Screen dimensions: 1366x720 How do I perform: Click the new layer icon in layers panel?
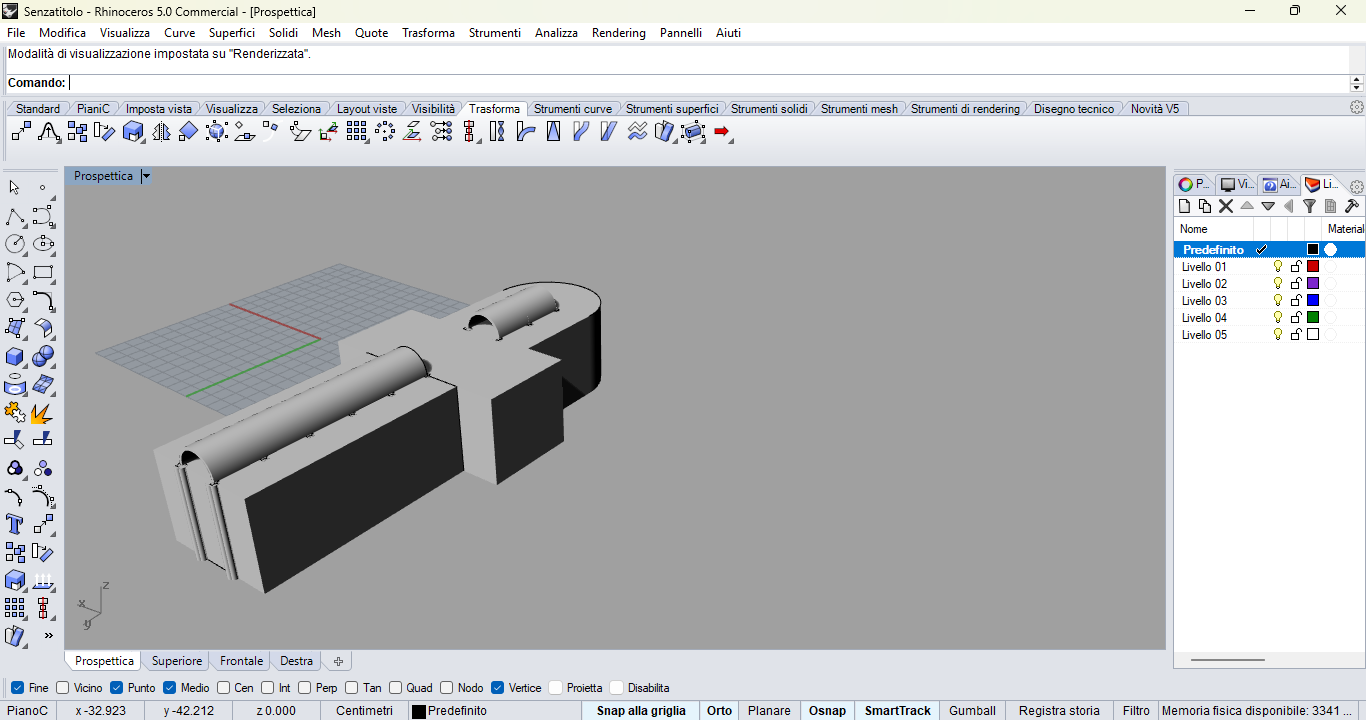coord(1185,206)
